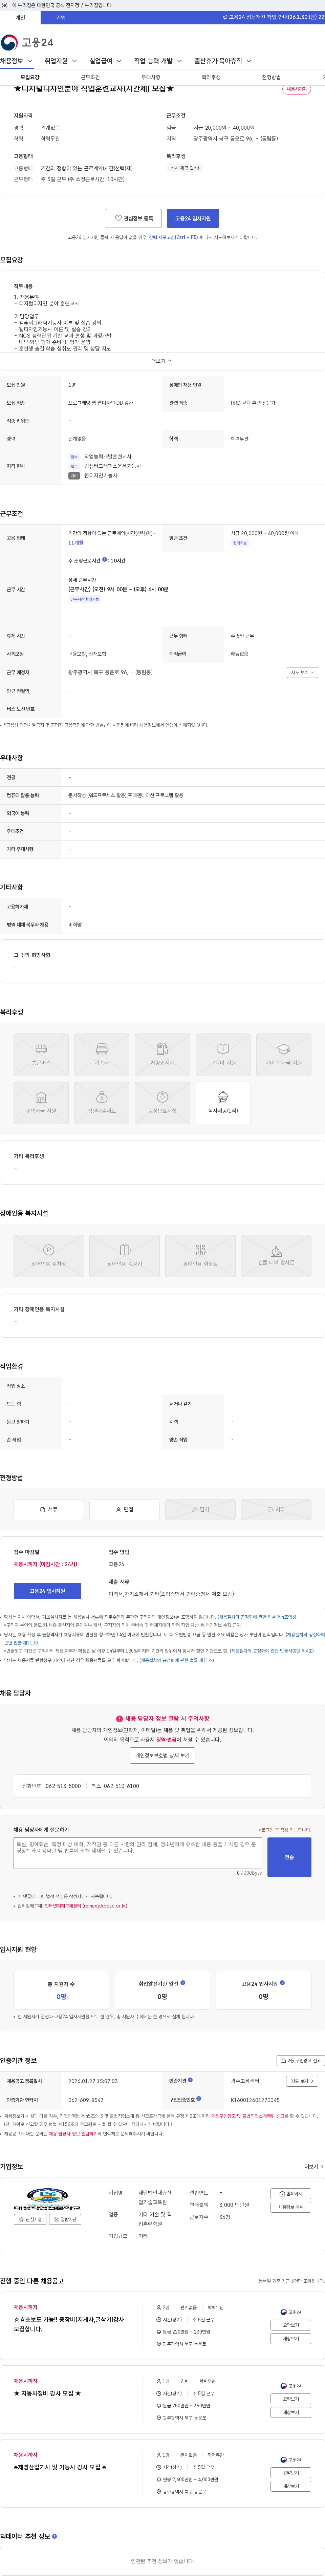Viewport: 325px width, 2576px height.
Task: Click 새창보기 for 중장비 강사 posting
Action: (x=290, y=2338)
